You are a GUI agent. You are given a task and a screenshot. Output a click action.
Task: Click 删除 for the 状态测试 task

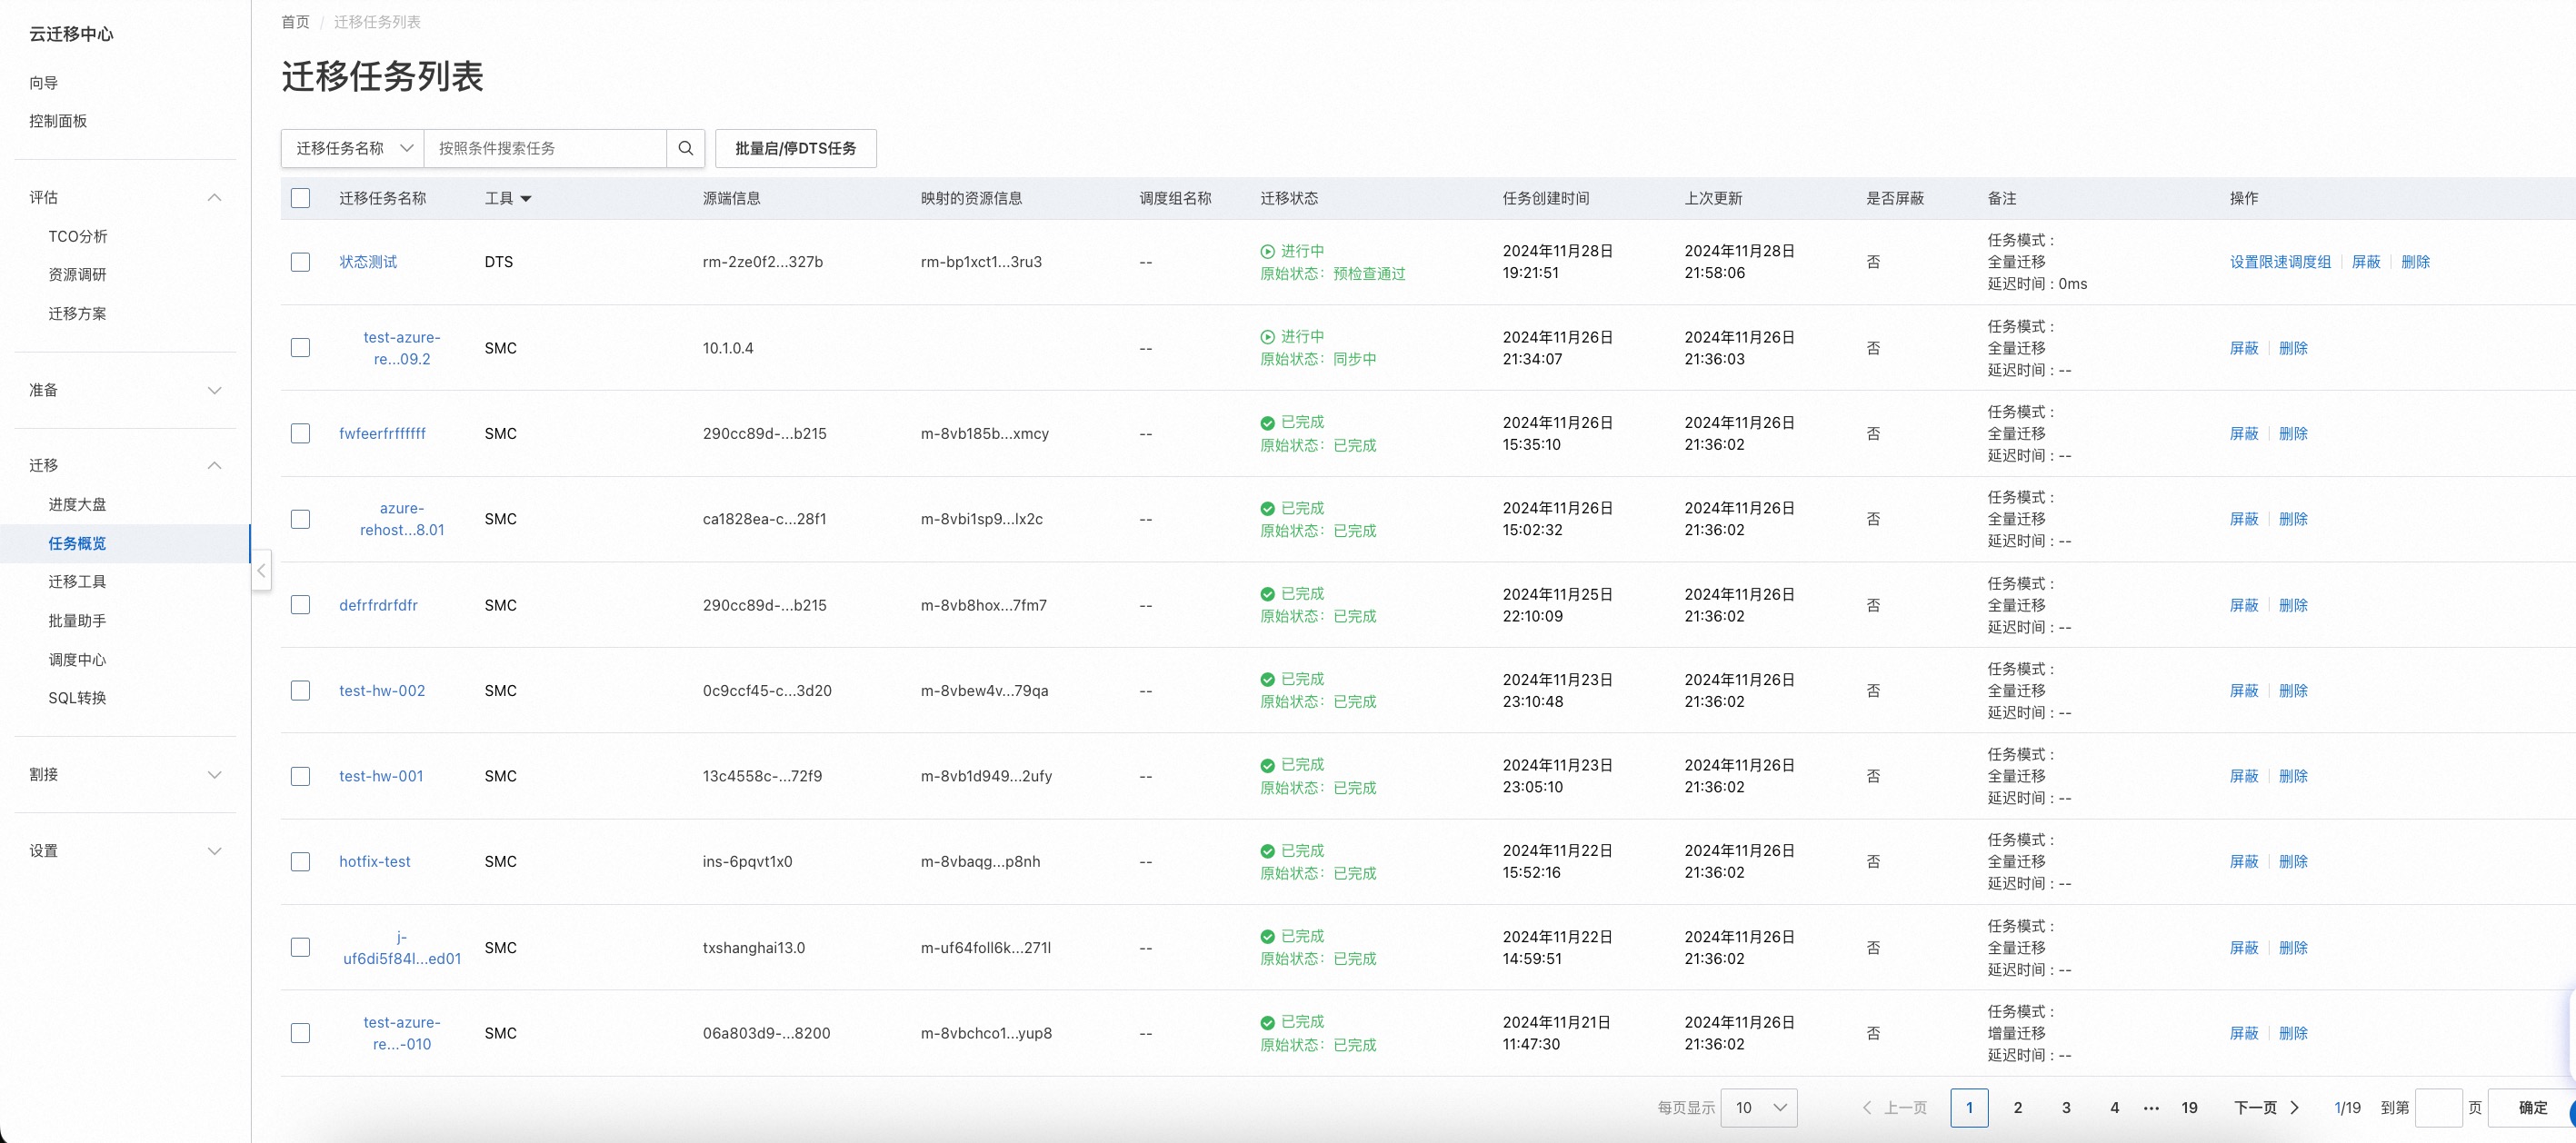2415,262
